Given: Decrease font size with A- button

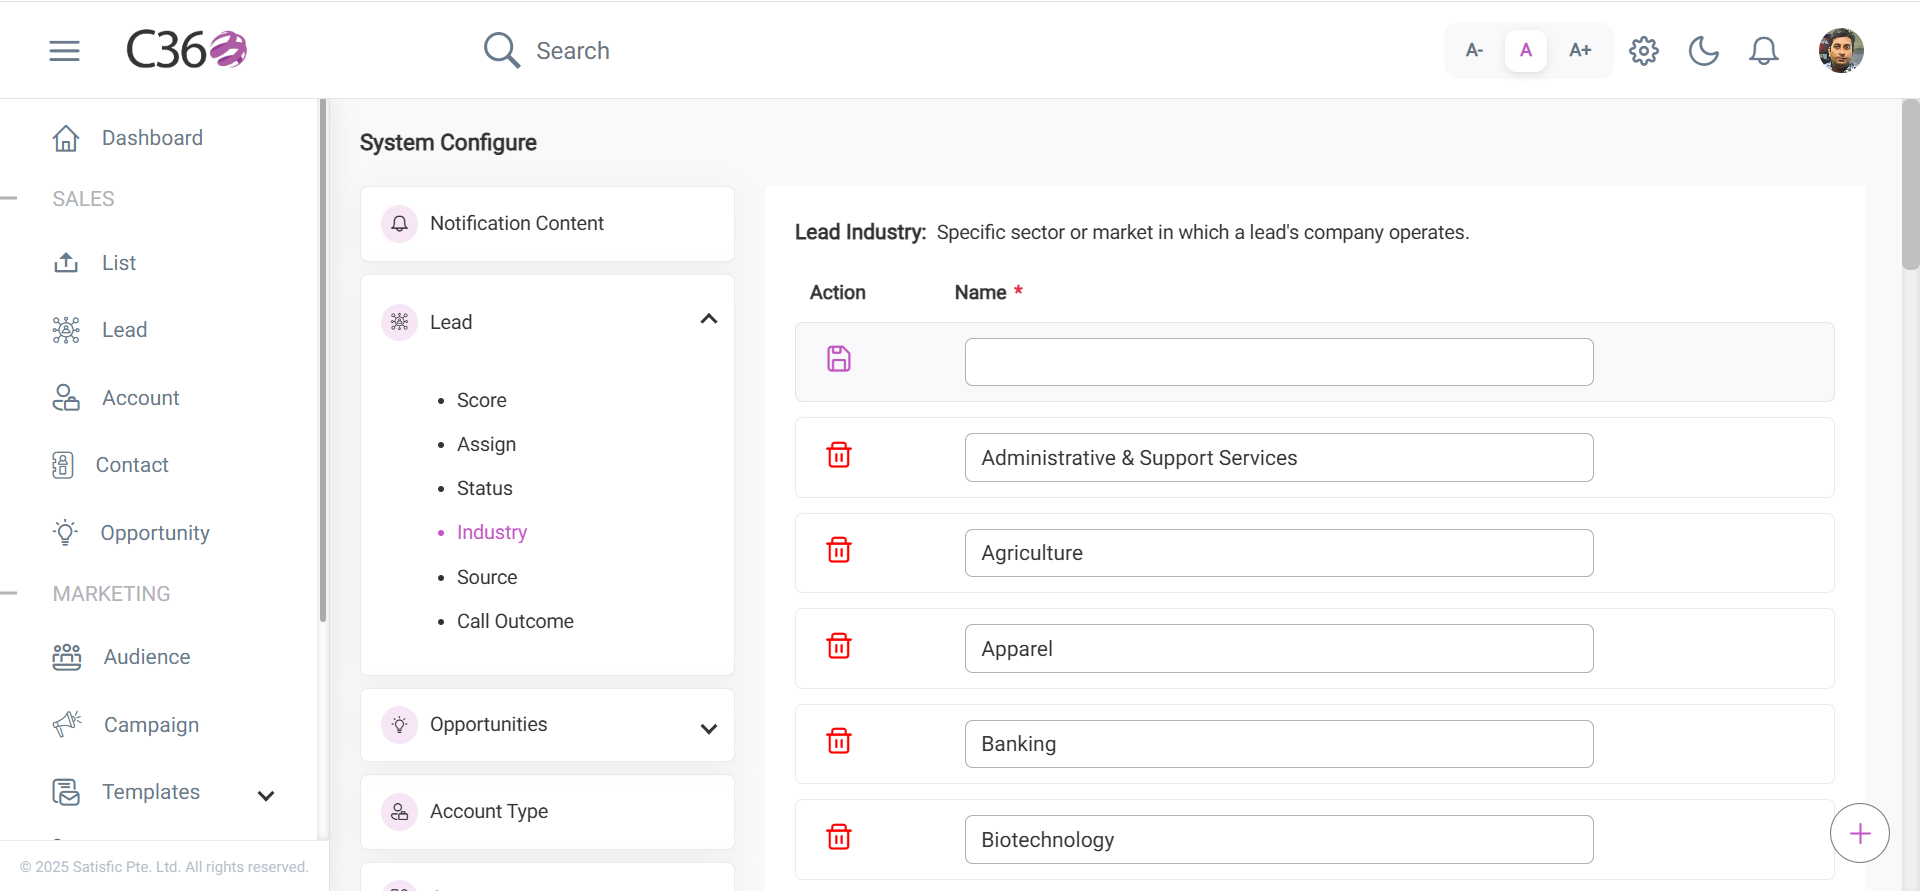Looking at the screenshot, I should 1474,50.
